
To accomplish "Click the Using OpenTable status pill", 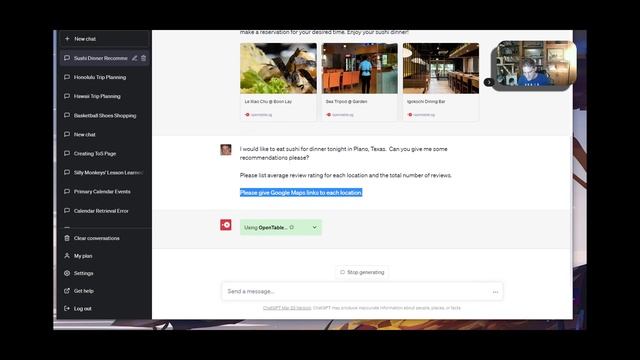I will [281, 227].
